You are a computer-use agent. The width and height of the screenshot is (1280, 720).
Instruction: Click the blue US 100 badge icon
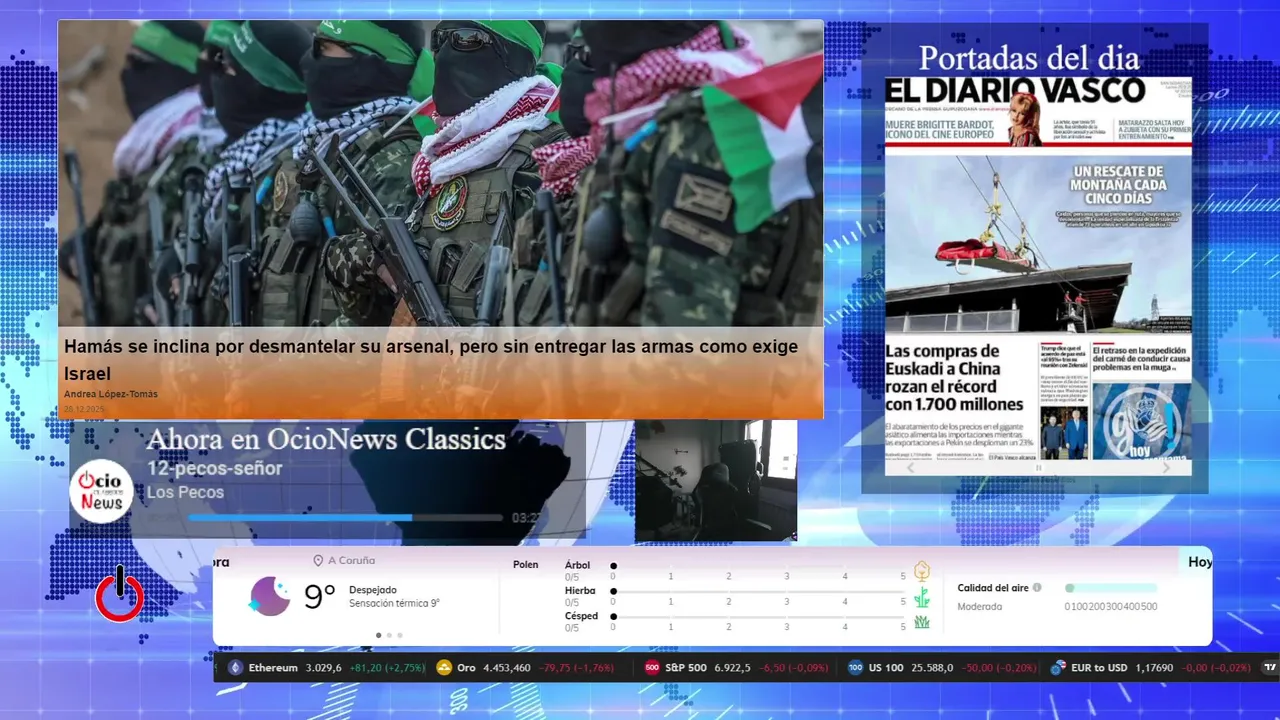(855, 668)
